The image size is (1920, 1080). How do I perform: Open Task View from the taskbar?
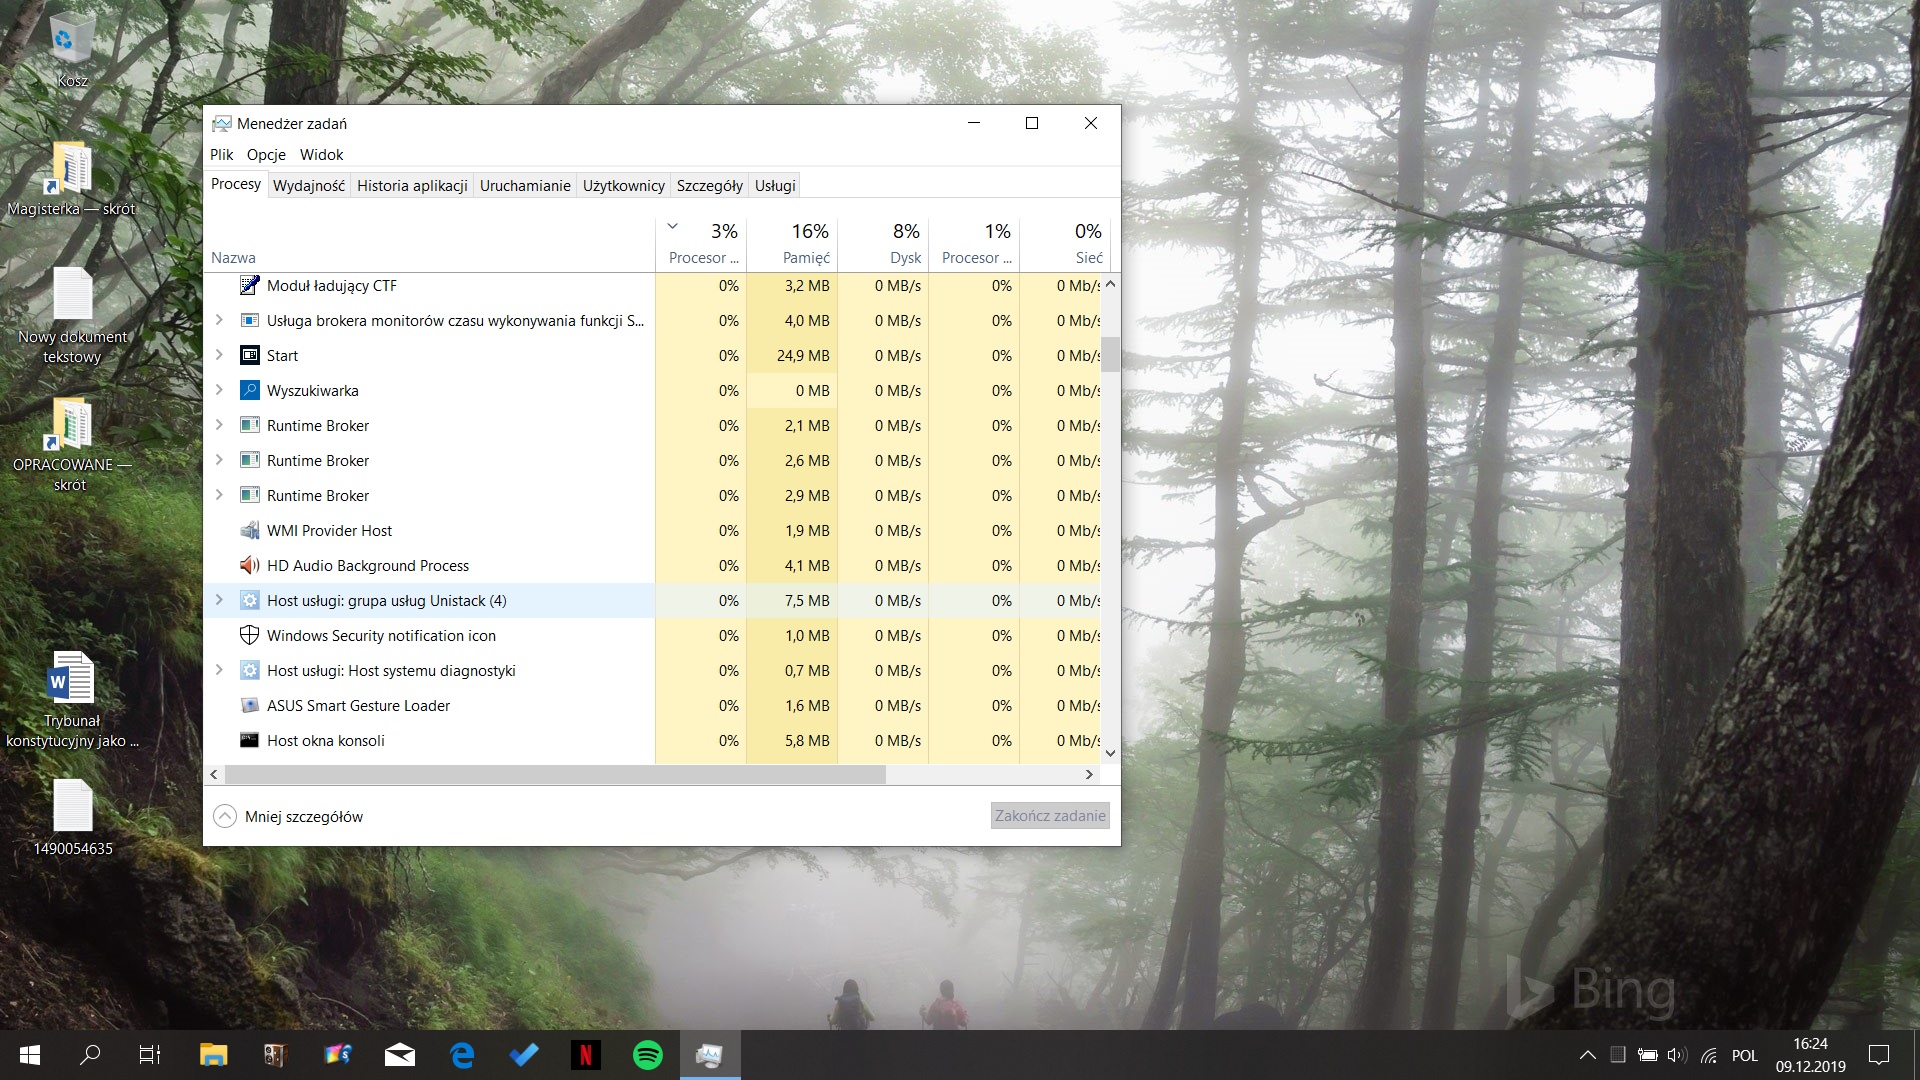coord(150,1055)
